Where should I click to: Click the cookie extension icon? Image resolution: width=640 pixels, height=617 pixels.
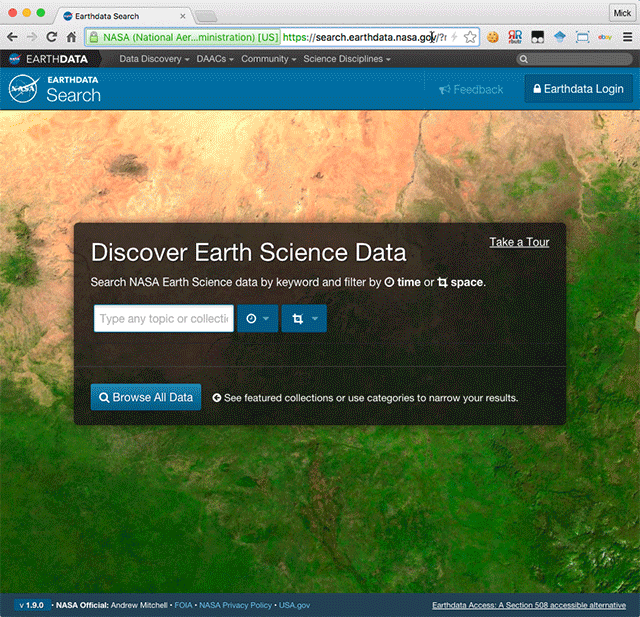click(493, 37)
